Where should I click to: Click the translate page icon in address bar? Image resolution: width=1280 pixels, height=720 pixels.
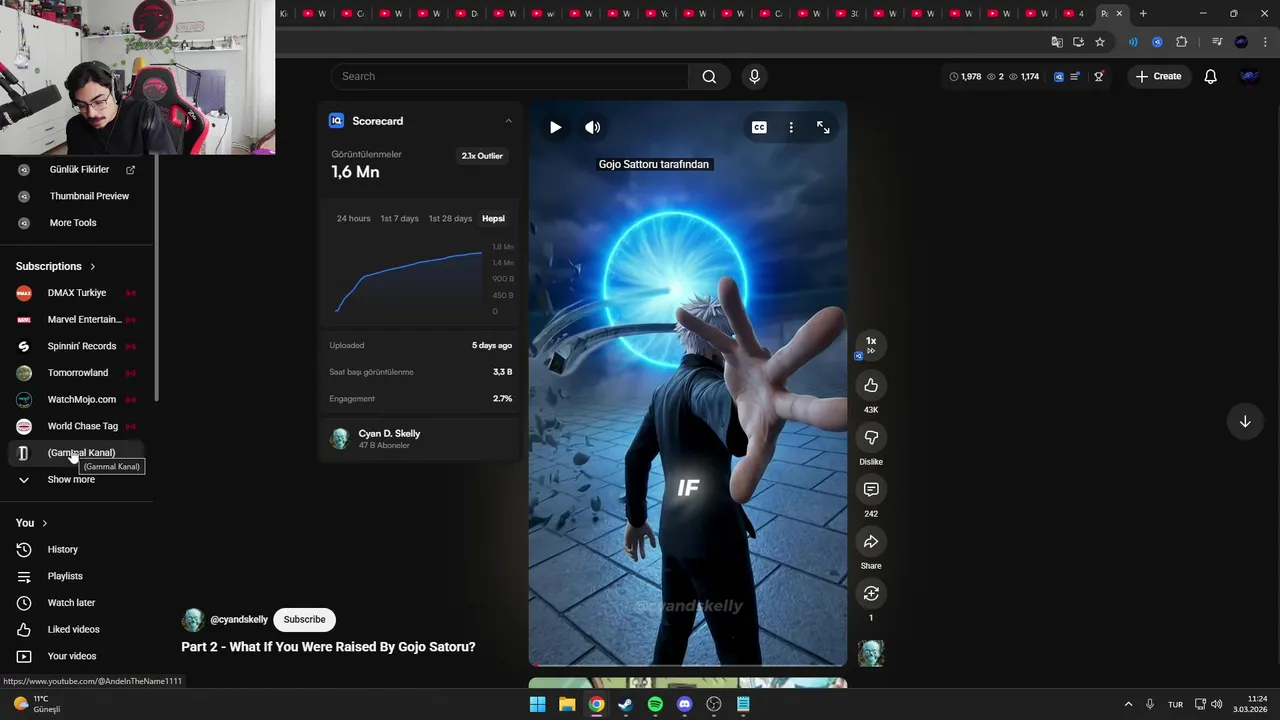coord(1057,42)
